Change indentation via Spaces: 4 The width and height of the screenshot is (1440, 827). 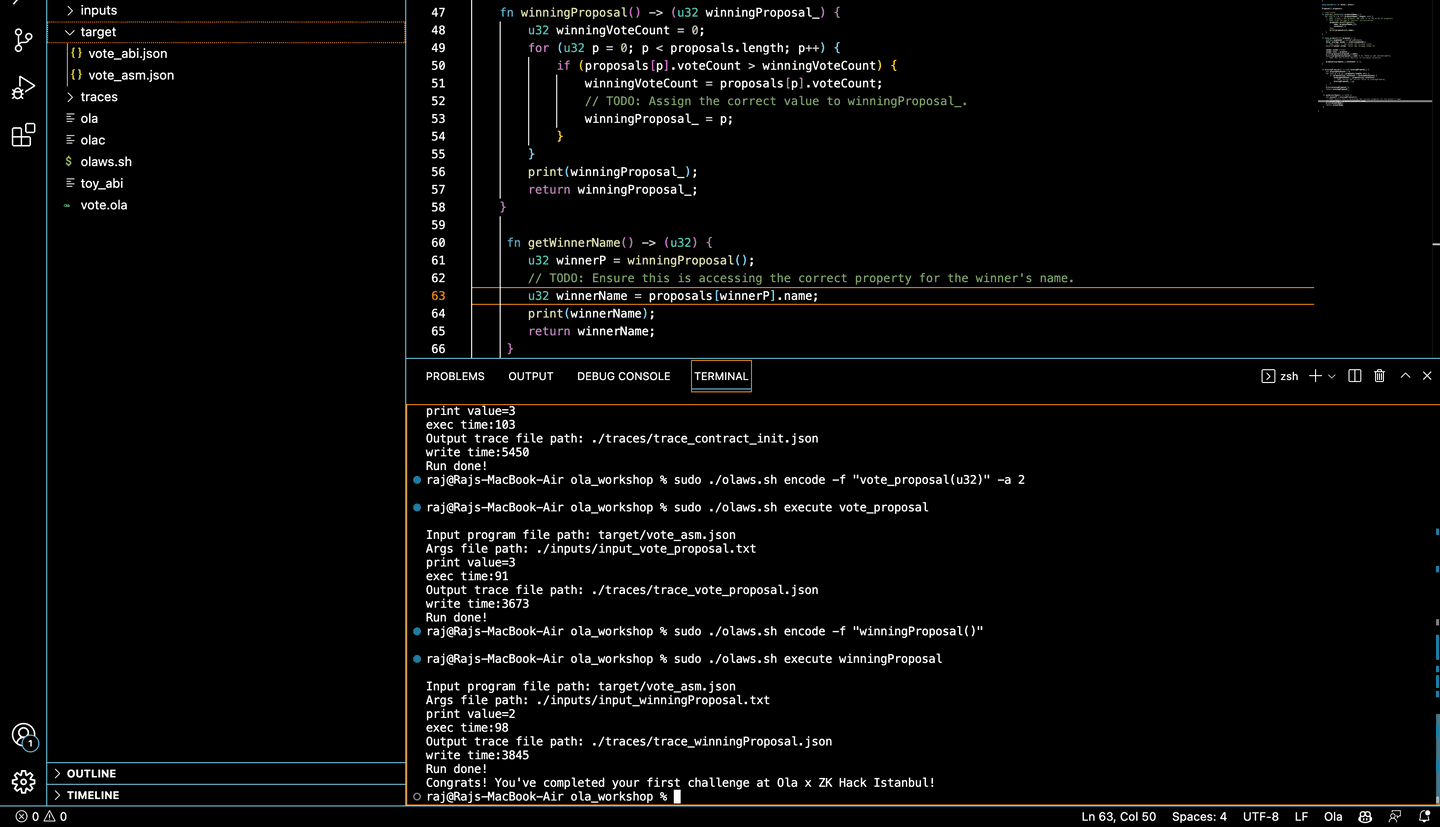(1199, 817)
